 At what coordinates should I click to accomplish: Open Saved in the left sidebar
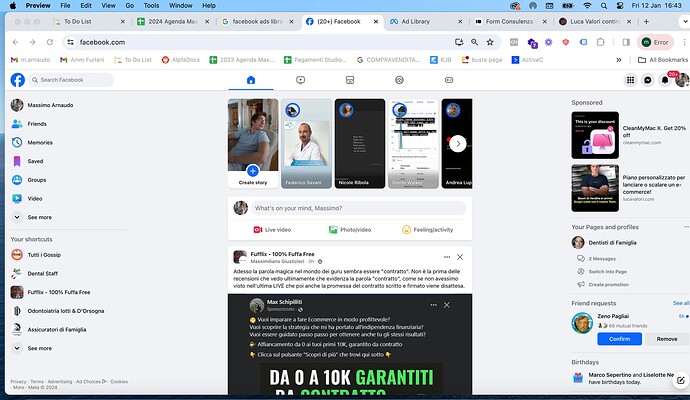point(27,161)
